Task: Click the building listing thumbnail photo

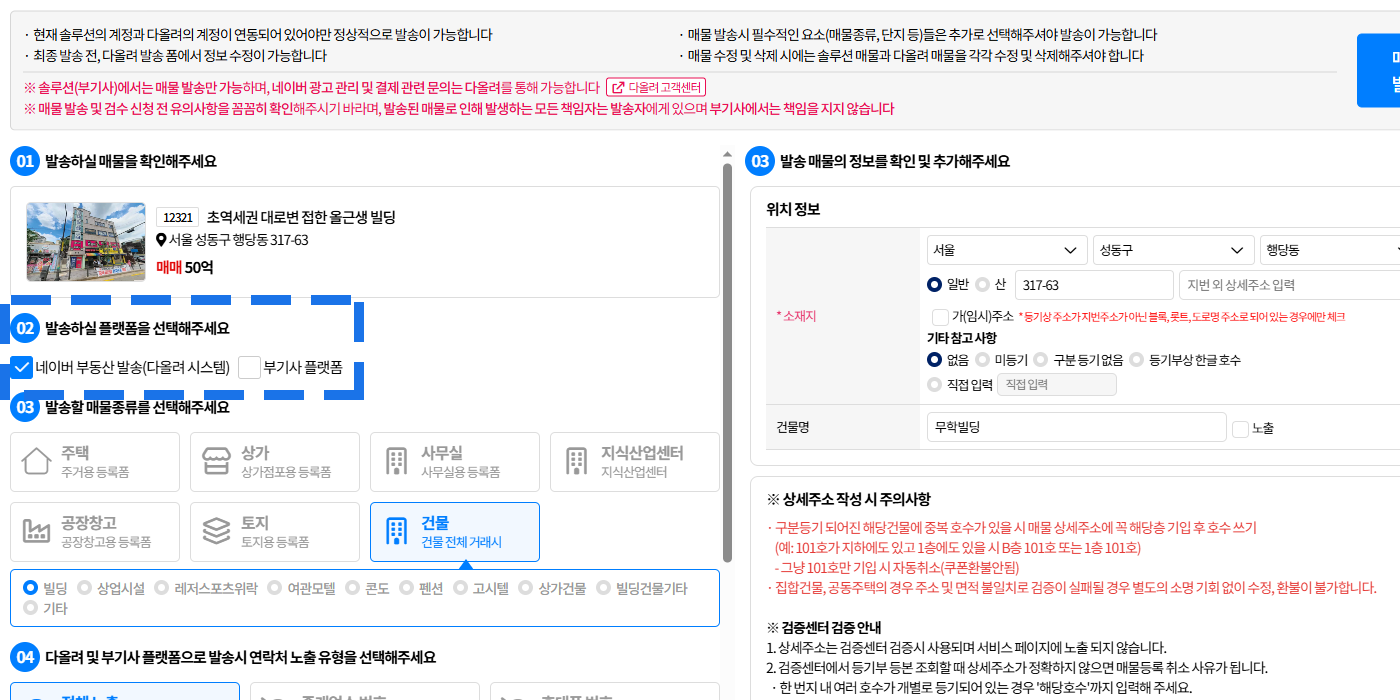Action: [86, 242]
